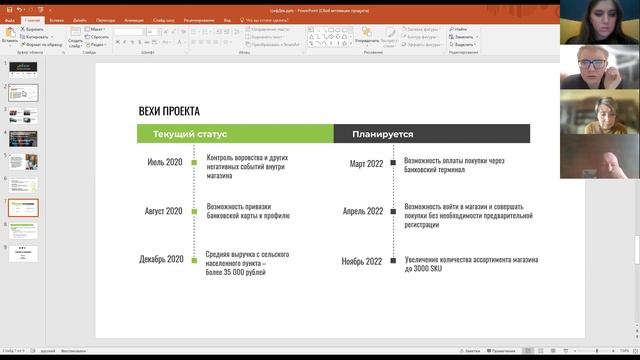Cut selection with Вырезать
Viewport: 640px width, 360px height.
click(32, 29)
